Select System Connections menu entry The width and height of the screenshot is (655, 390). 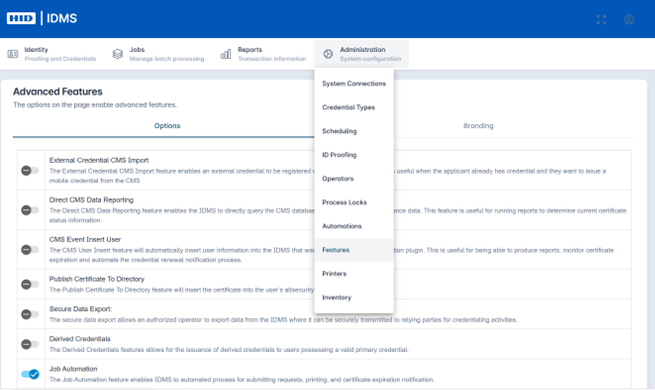point(354,84)
